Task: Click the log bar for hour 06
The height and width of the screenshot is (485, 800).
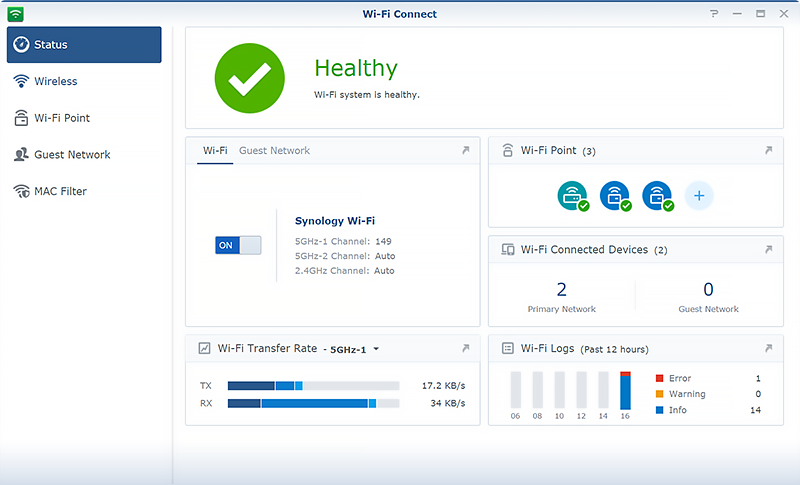Action: tap(516, 391)
